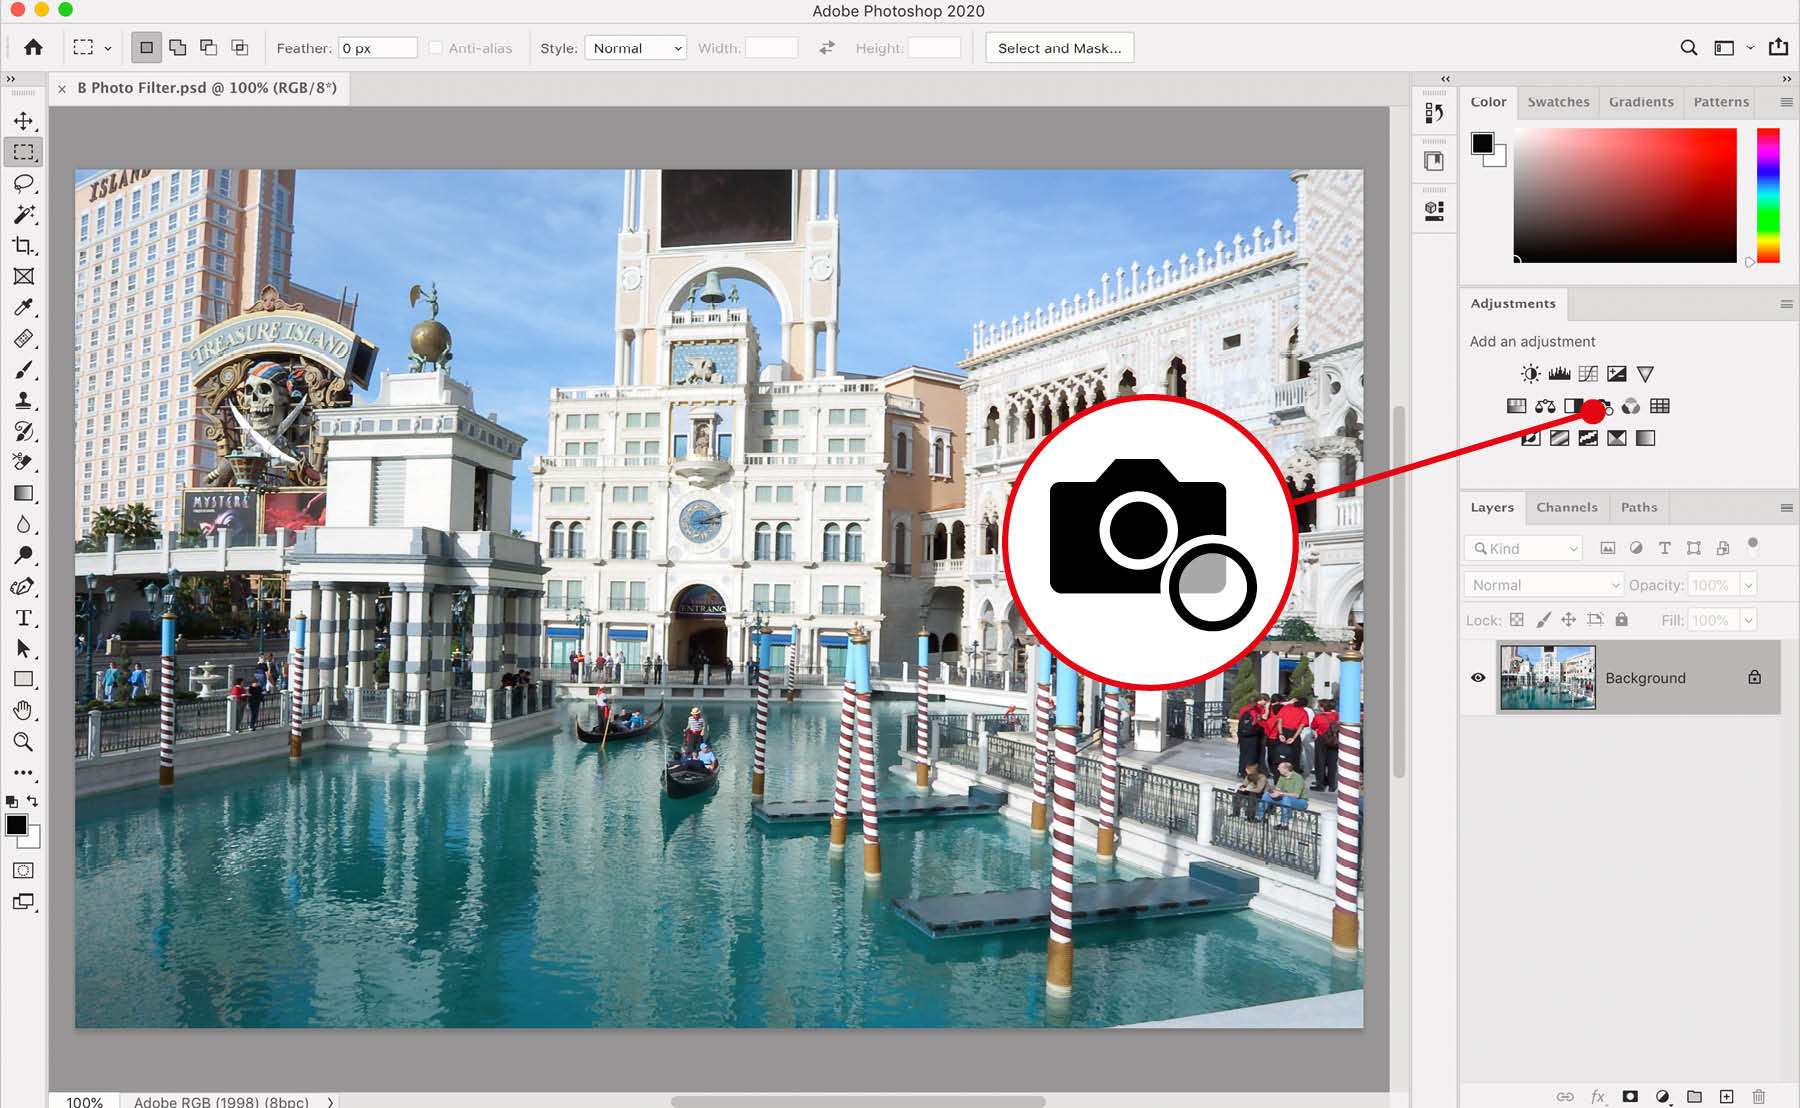Screen dimensions: 1800x1108
Task: Open the Share document button
Action: [1778, 47]
